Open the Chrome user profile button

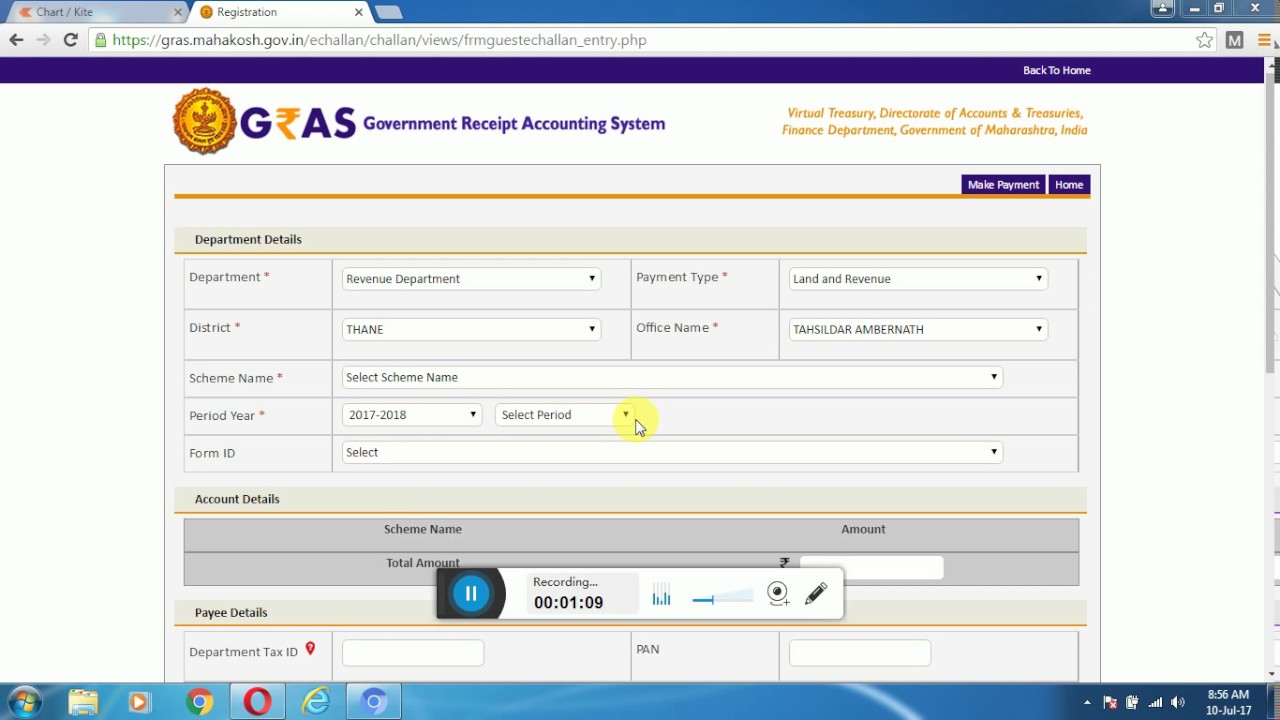1161,8
